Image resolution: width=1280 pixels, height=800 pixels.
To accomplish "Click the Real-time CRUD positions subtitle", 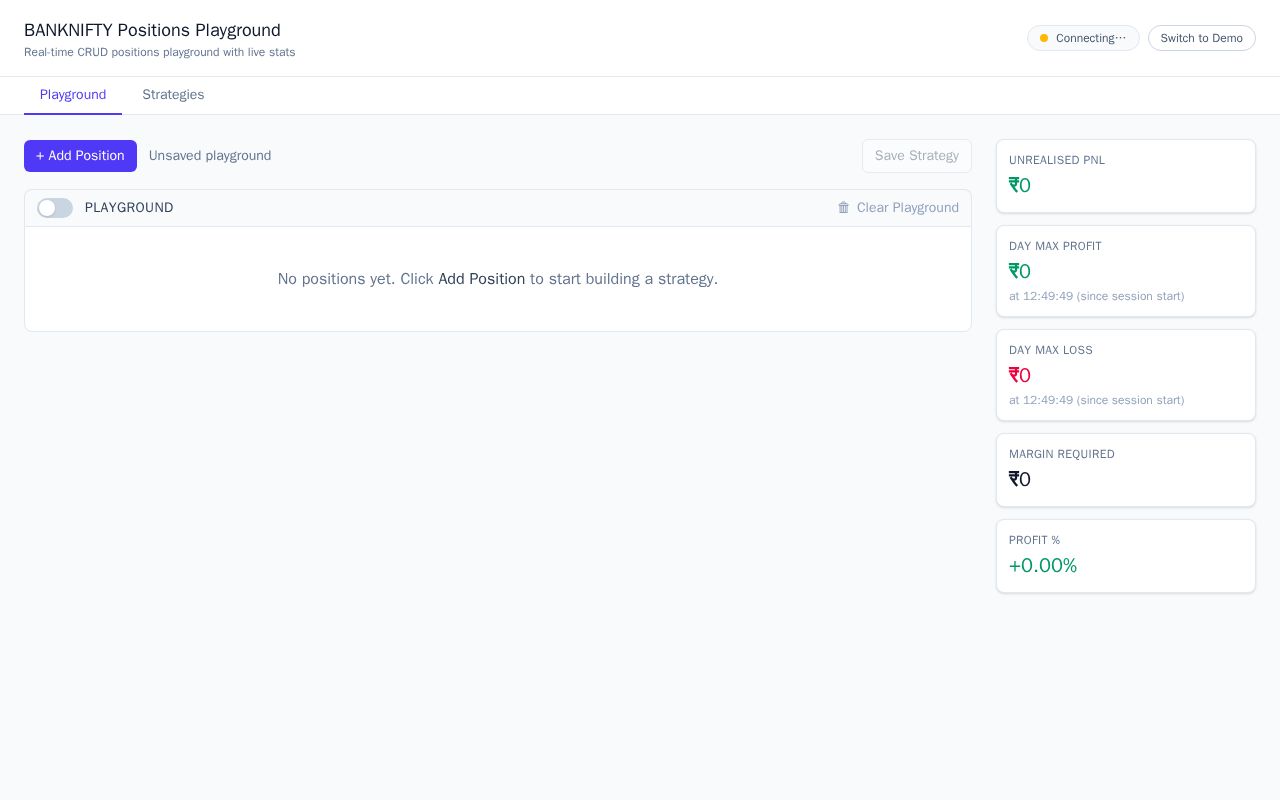I will pyautogui.click(x=160, y=52).
